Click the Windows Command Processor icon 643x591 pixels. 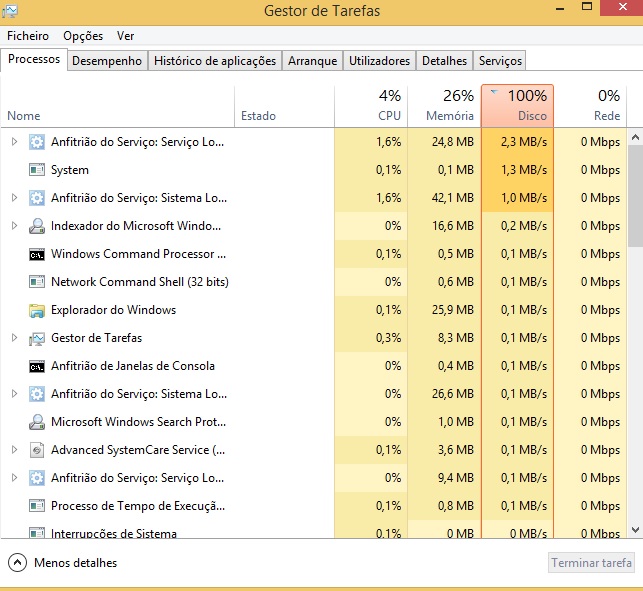[37, 254]
